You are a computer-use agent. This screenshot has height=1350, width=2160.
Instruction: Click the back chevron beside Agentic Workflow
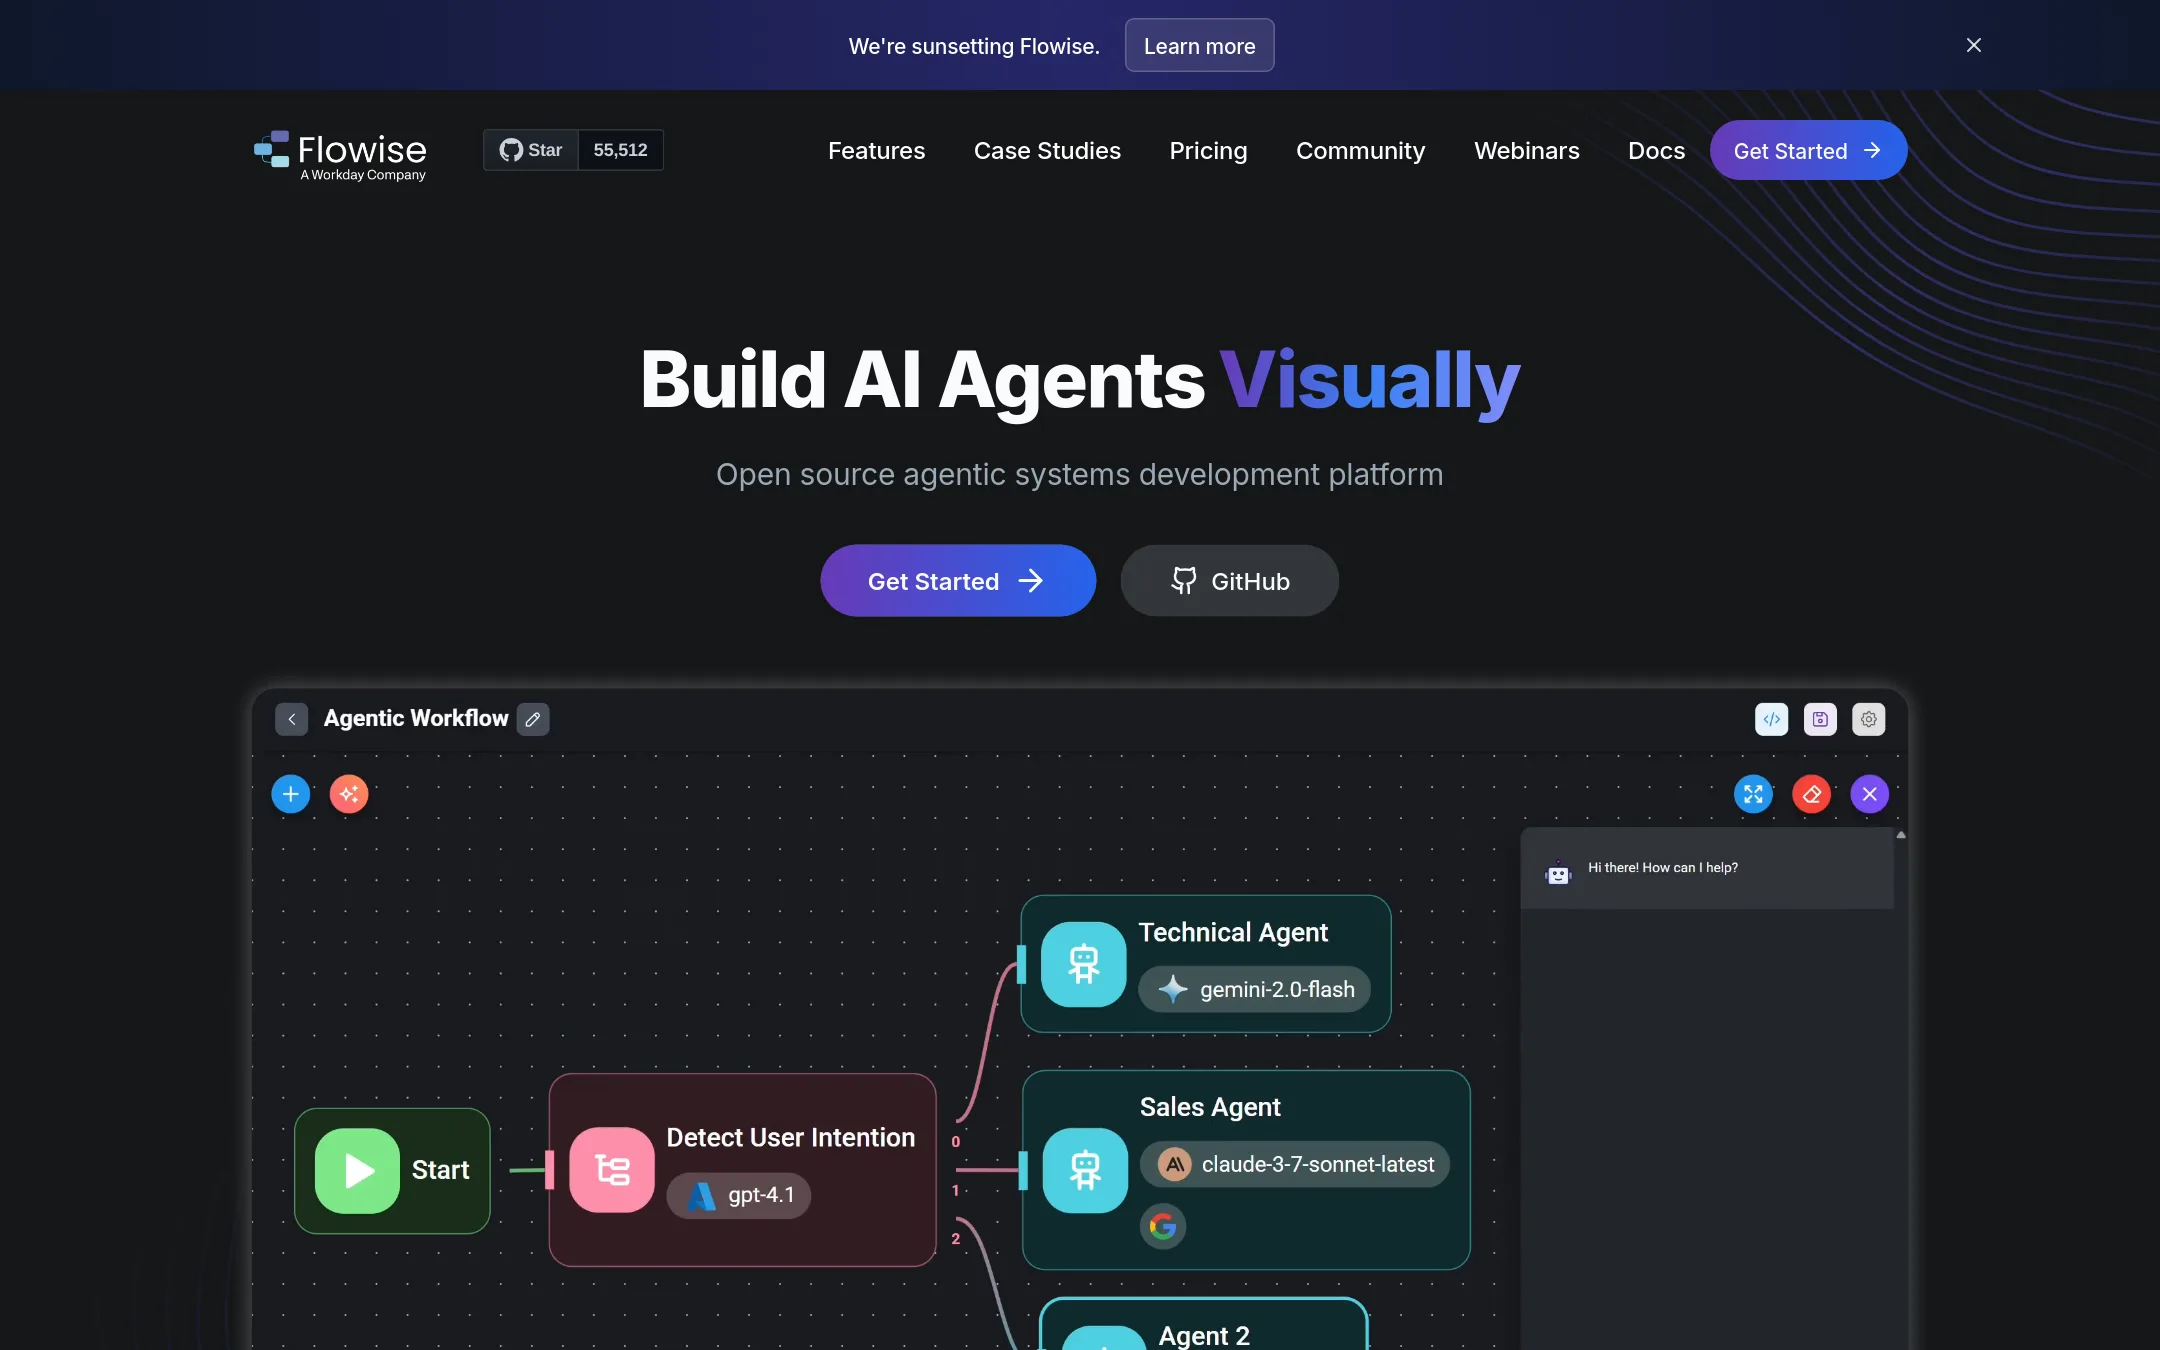[x=291, y=719]
